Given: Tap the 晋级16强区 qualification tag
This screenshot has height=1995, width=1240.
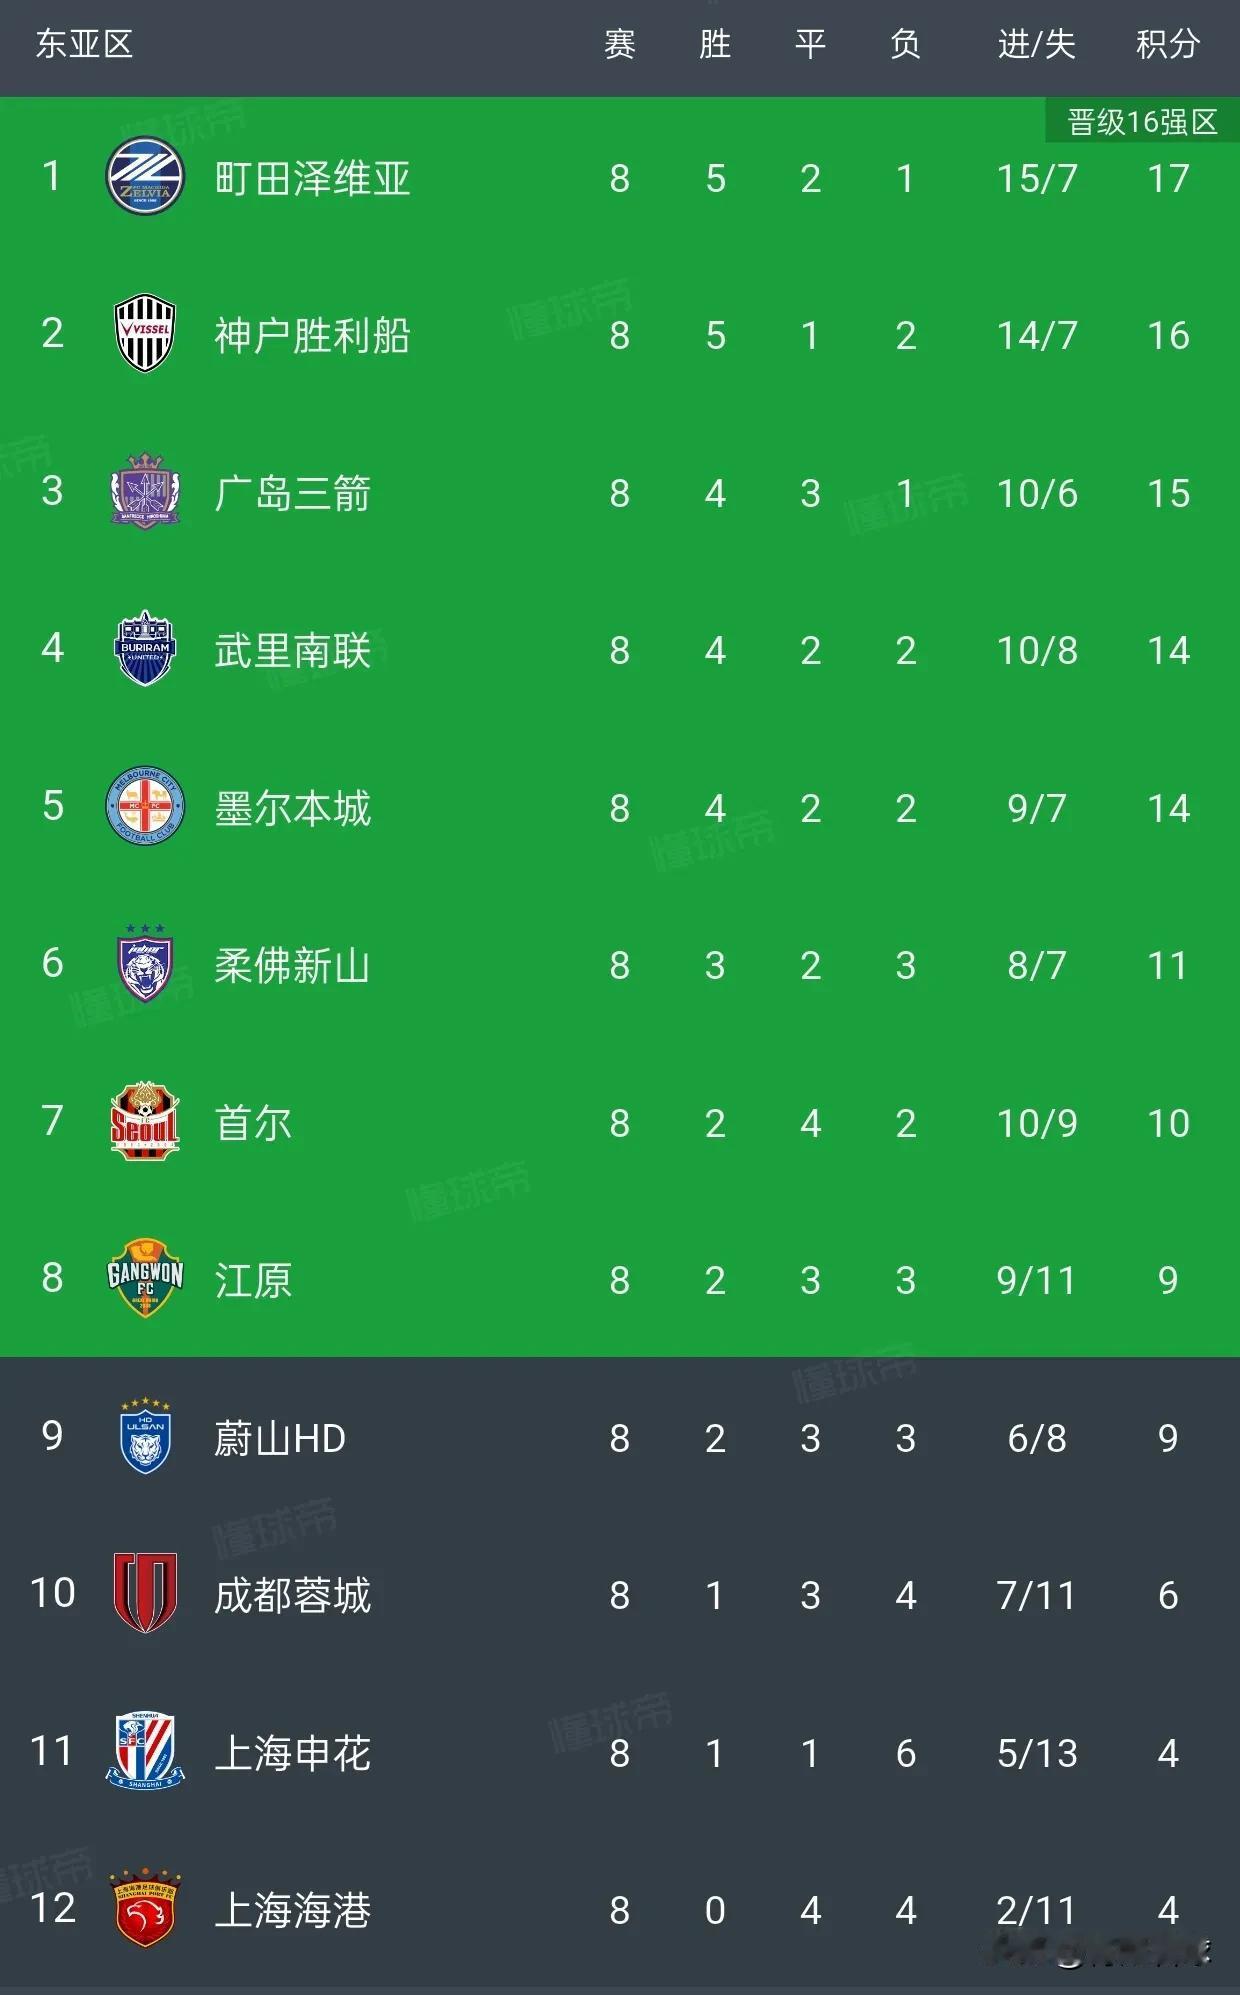Looking at the screenshot, I should 1142,122.
